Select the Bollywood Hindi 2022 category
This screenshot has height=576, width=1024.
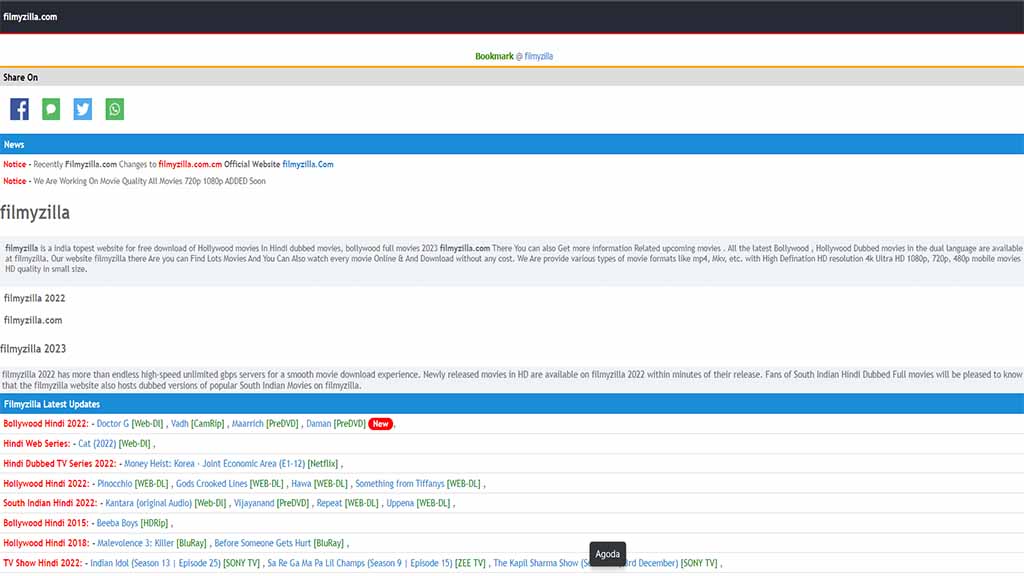(x=46, y=424)
